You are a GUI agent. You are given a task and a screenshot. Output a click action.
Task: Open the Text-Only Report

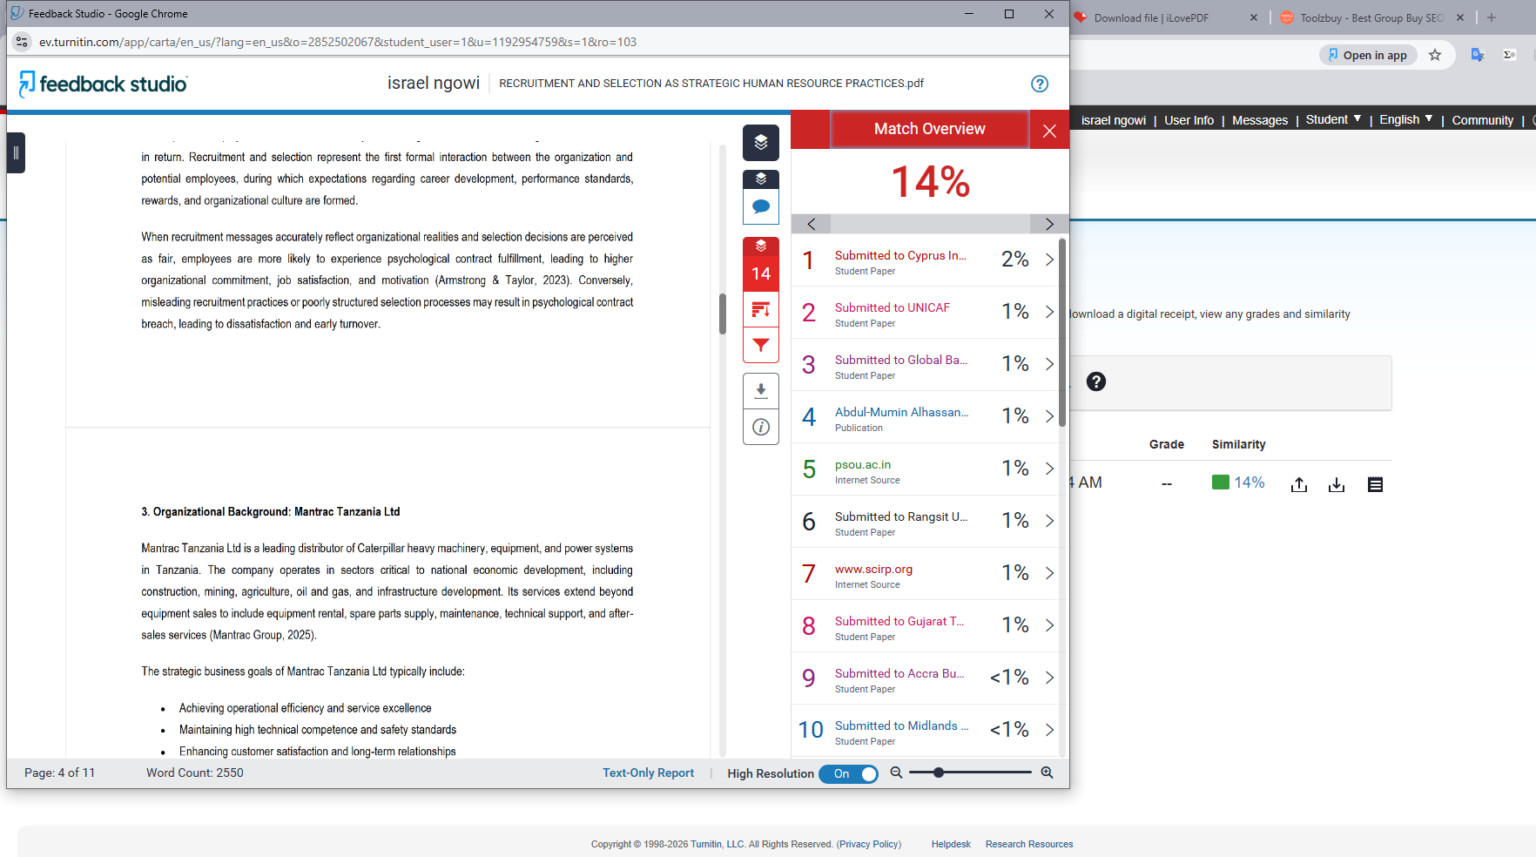click(x=648, y=772)
